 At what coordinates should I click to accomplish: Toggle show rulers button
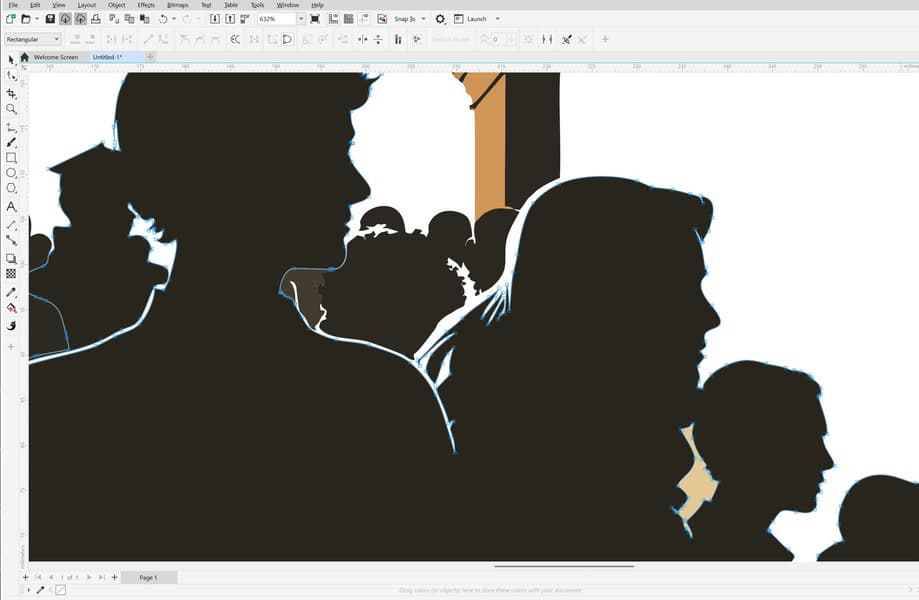click(x=333, y=19)
